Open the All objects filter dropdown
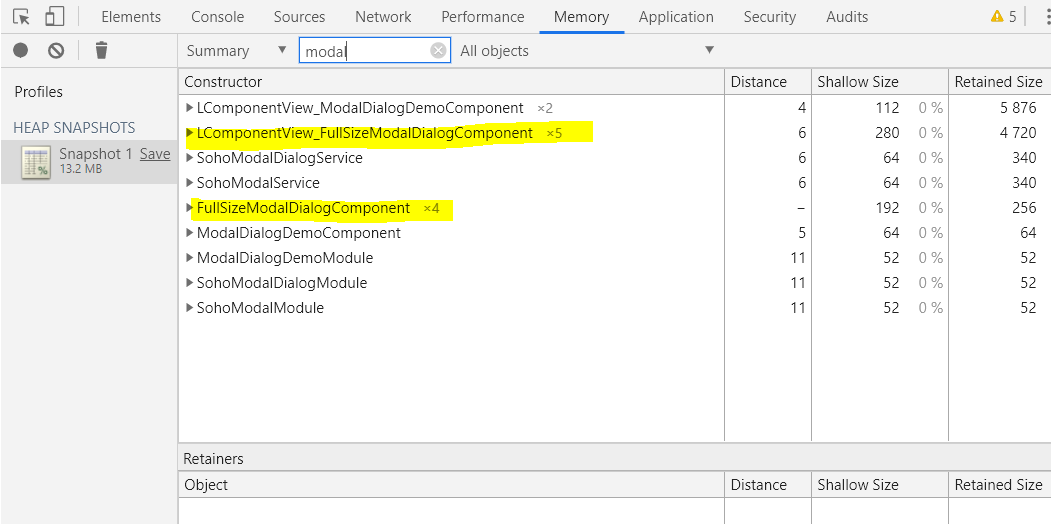 tap(587, 51)
